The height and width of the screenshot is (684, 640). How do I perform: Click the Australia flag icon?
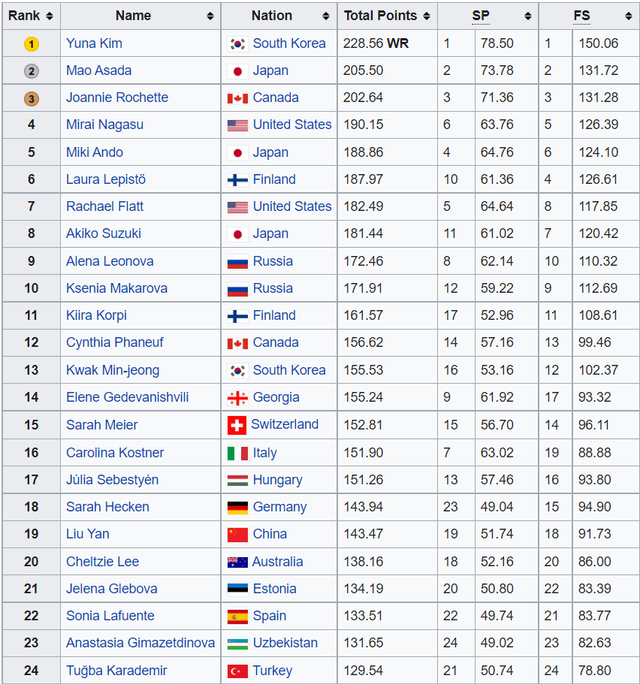(237, 562)
